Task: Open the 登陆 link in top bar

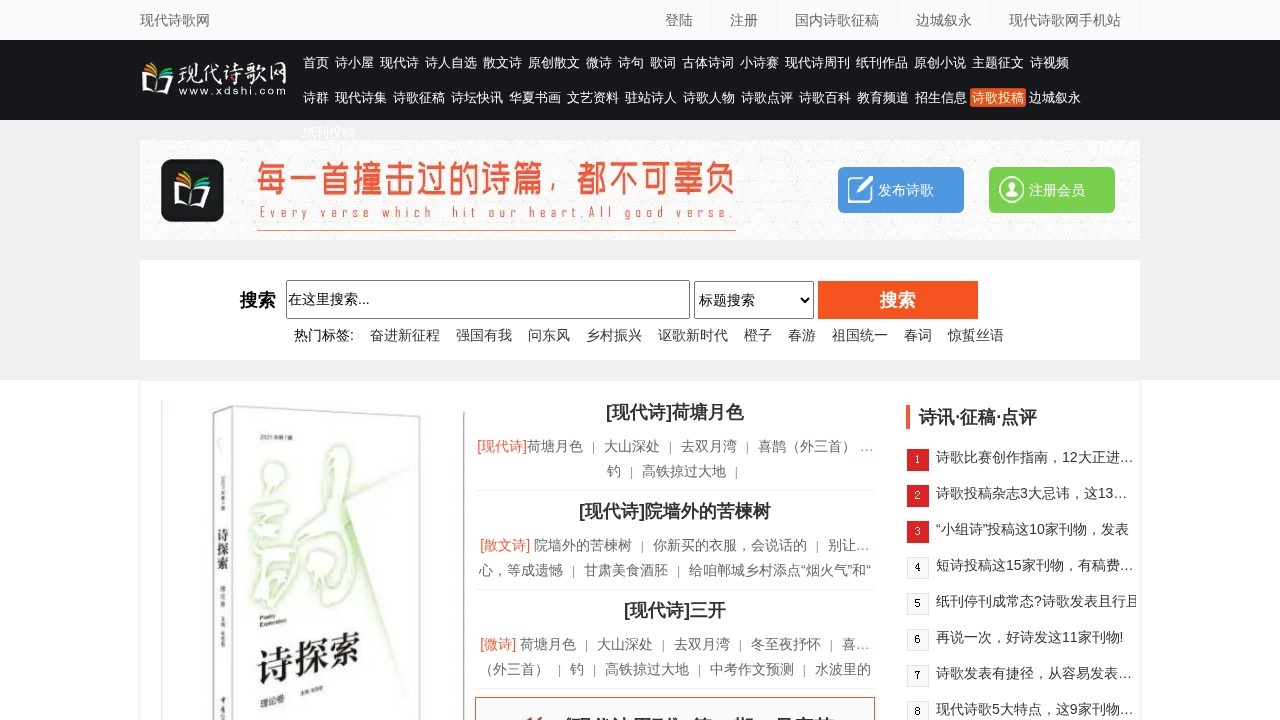Action: click(679, 20)
